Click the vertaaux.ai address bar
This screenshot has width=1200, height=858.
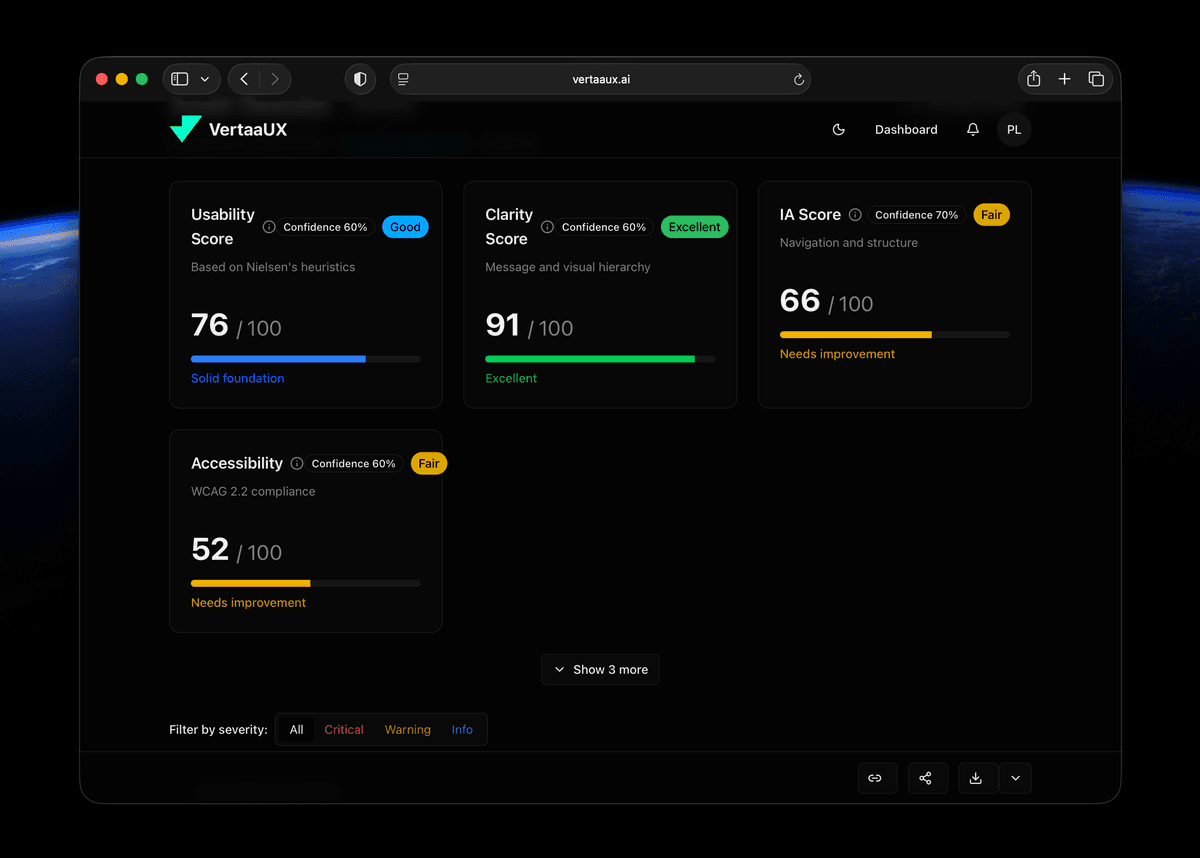pos(600,78)
